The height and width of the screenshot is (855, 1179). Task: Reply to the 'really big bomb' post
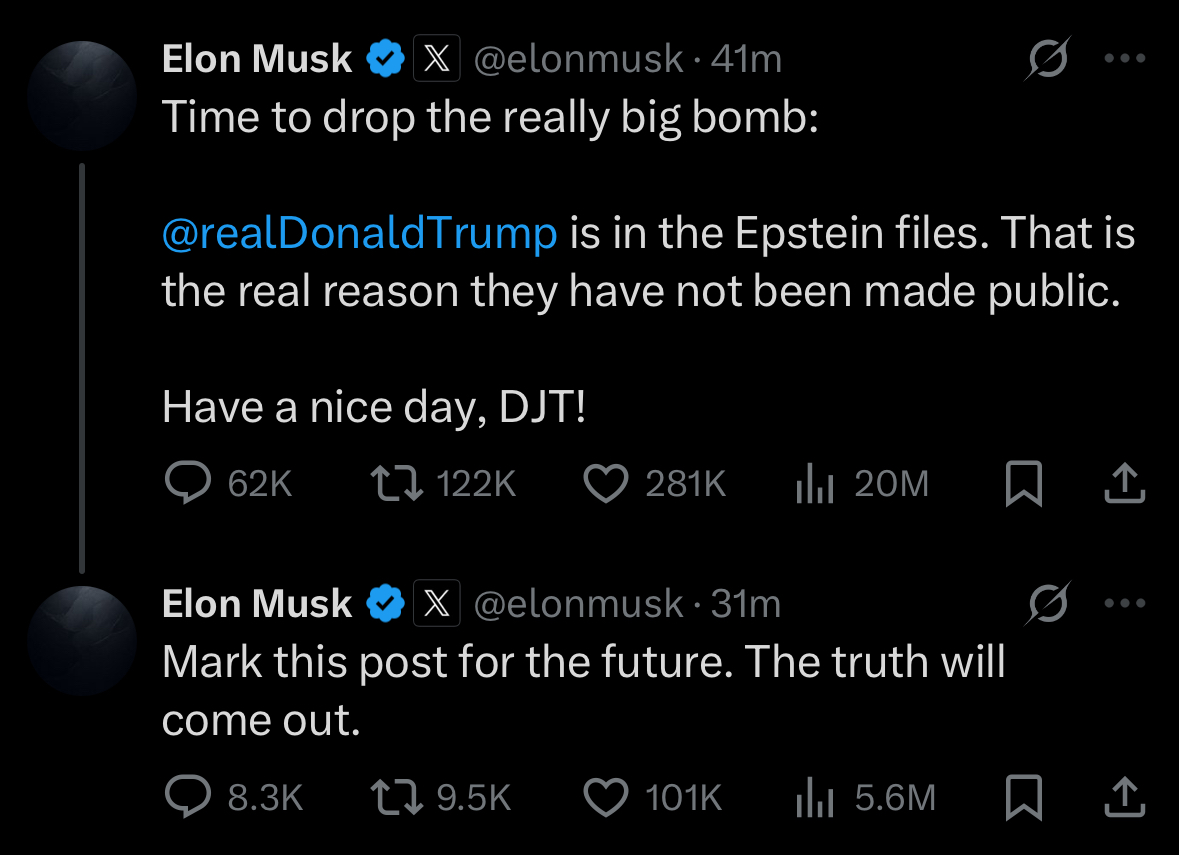click(x=186, y=484)
